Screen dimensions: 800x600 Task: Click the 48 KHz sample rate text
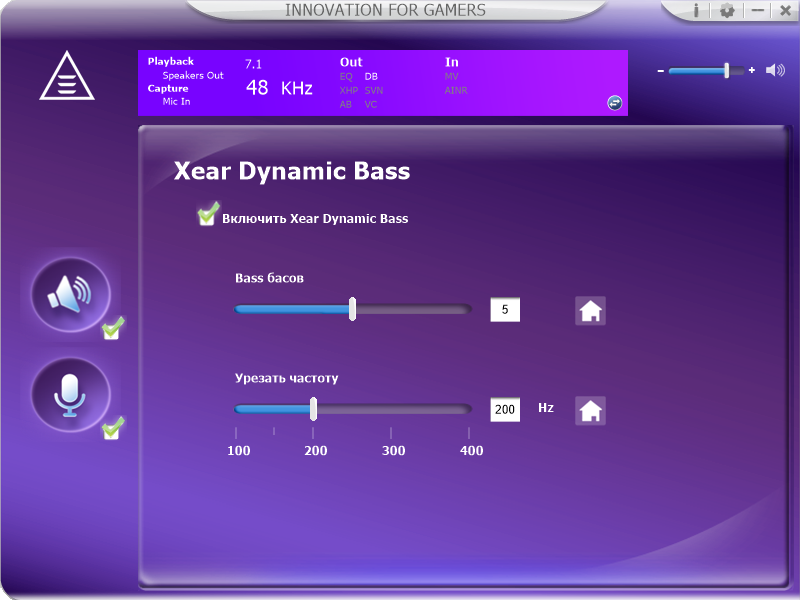[x=279, y=88]
